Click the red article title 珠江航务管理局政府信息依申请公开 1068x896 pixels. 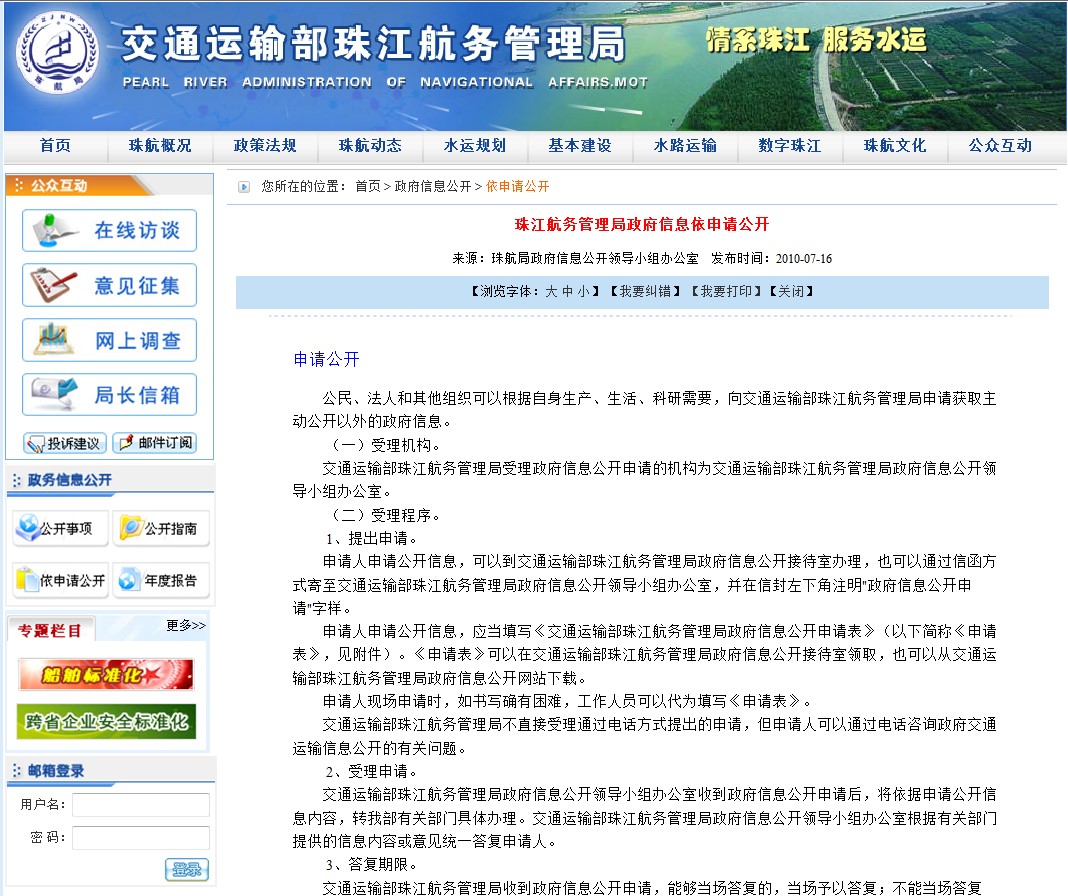[x=642, y=224]
